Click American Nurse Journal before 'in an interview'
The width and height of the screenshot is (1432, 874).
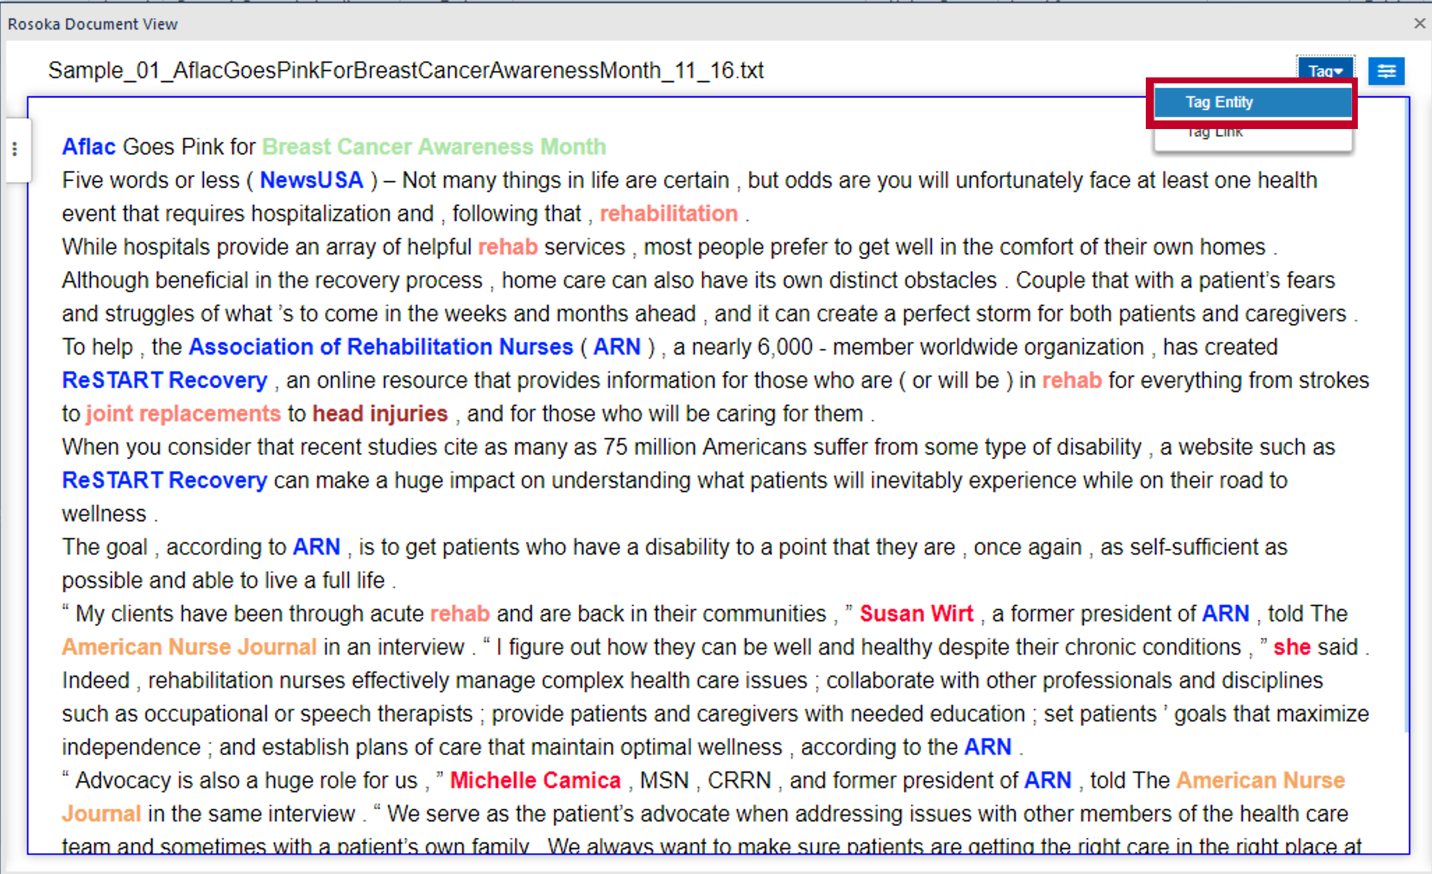(x=189, y=647)
